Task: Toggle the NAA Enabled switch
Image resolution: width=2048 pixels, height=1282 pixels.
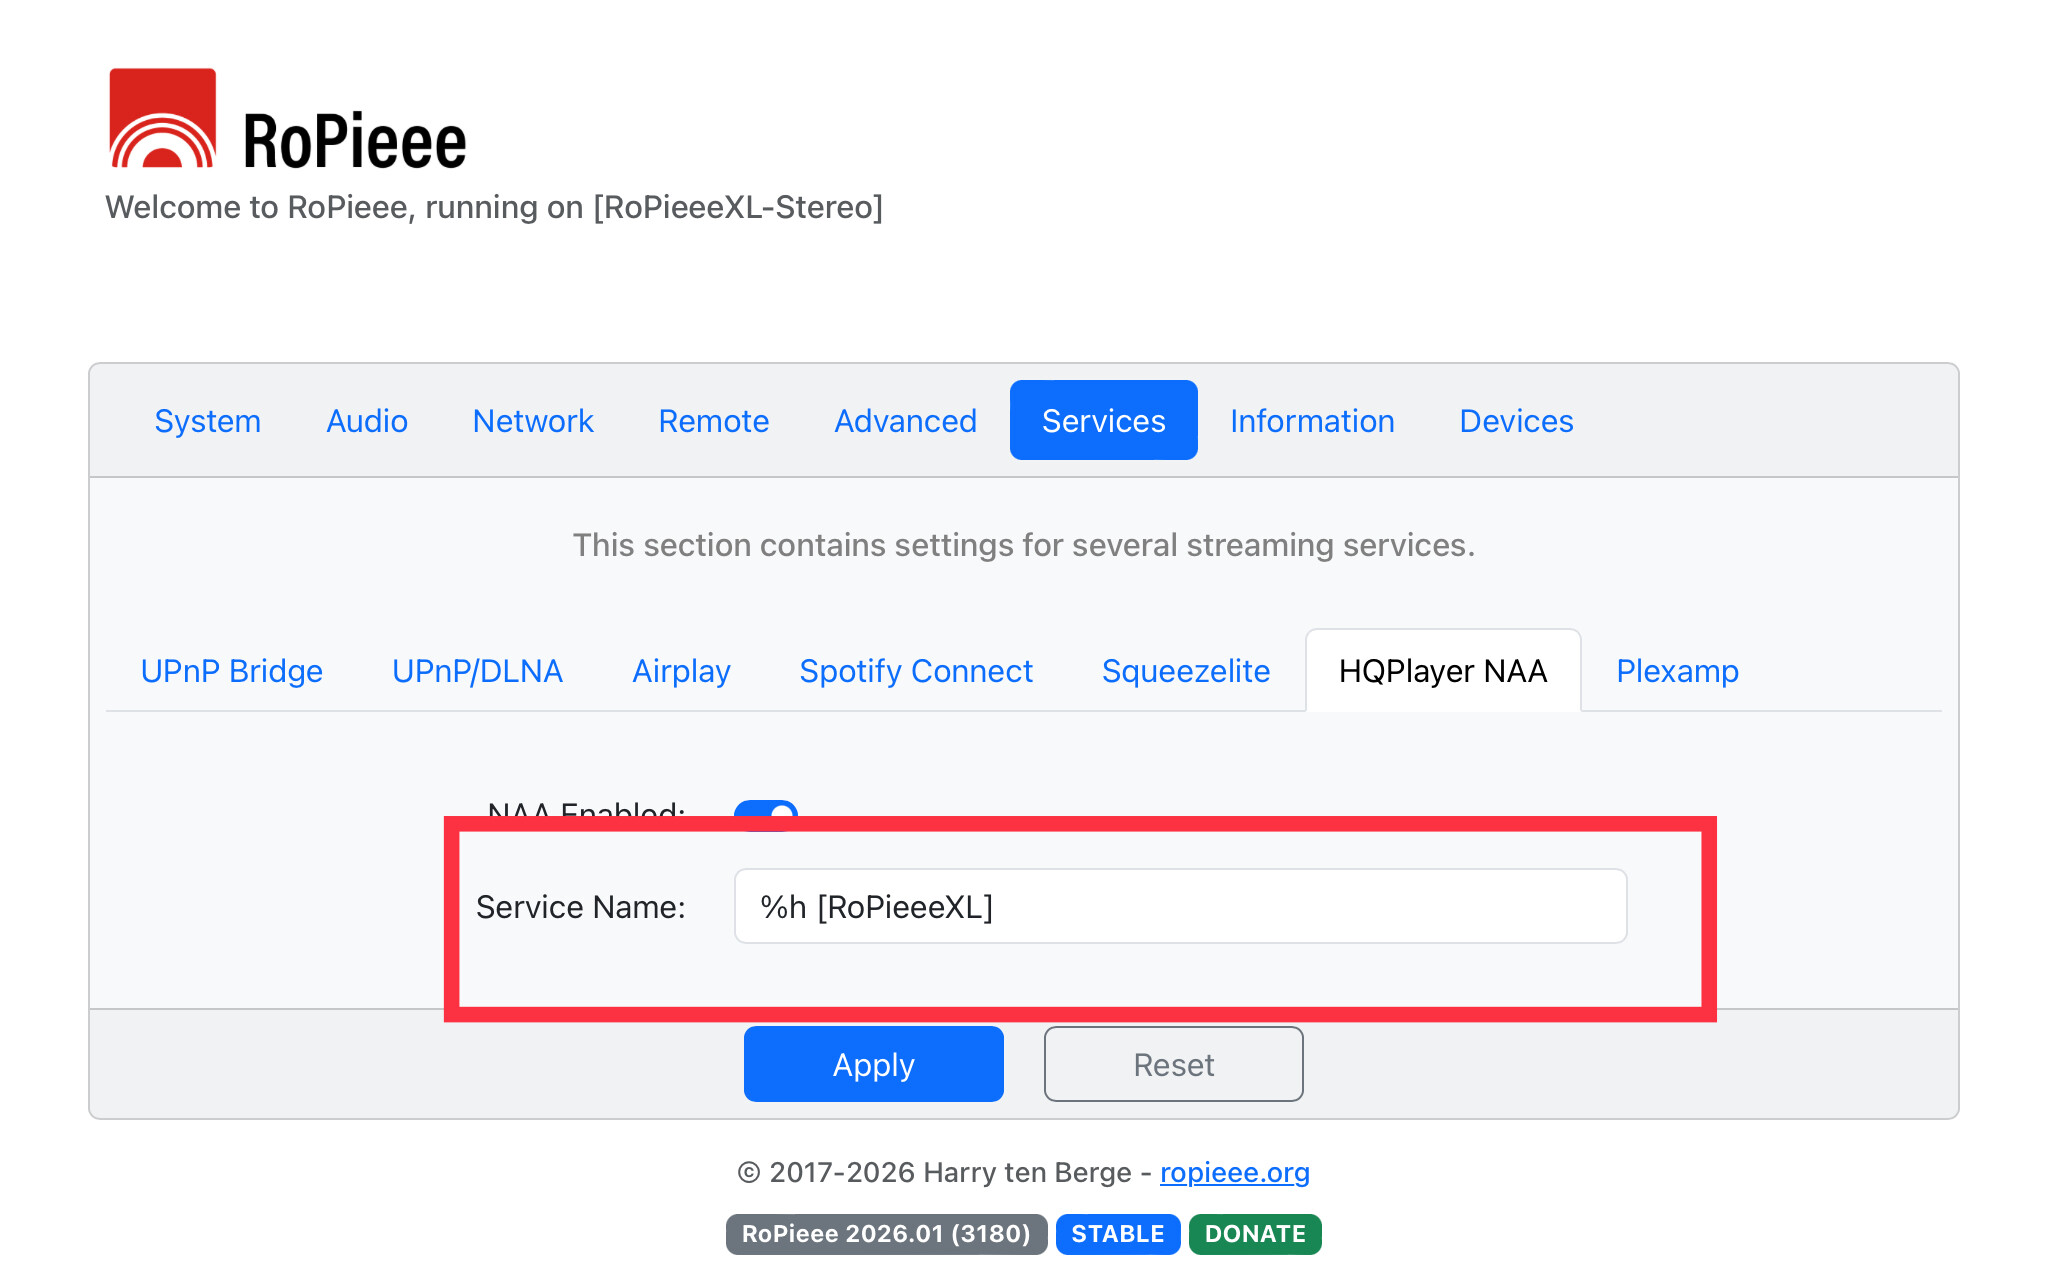Action: coord(766,810)
